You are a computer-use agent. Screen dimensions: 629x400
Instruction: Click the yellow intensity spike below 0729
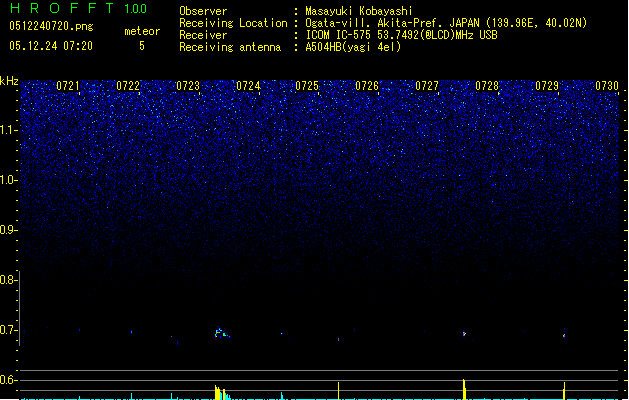(564, 391)
